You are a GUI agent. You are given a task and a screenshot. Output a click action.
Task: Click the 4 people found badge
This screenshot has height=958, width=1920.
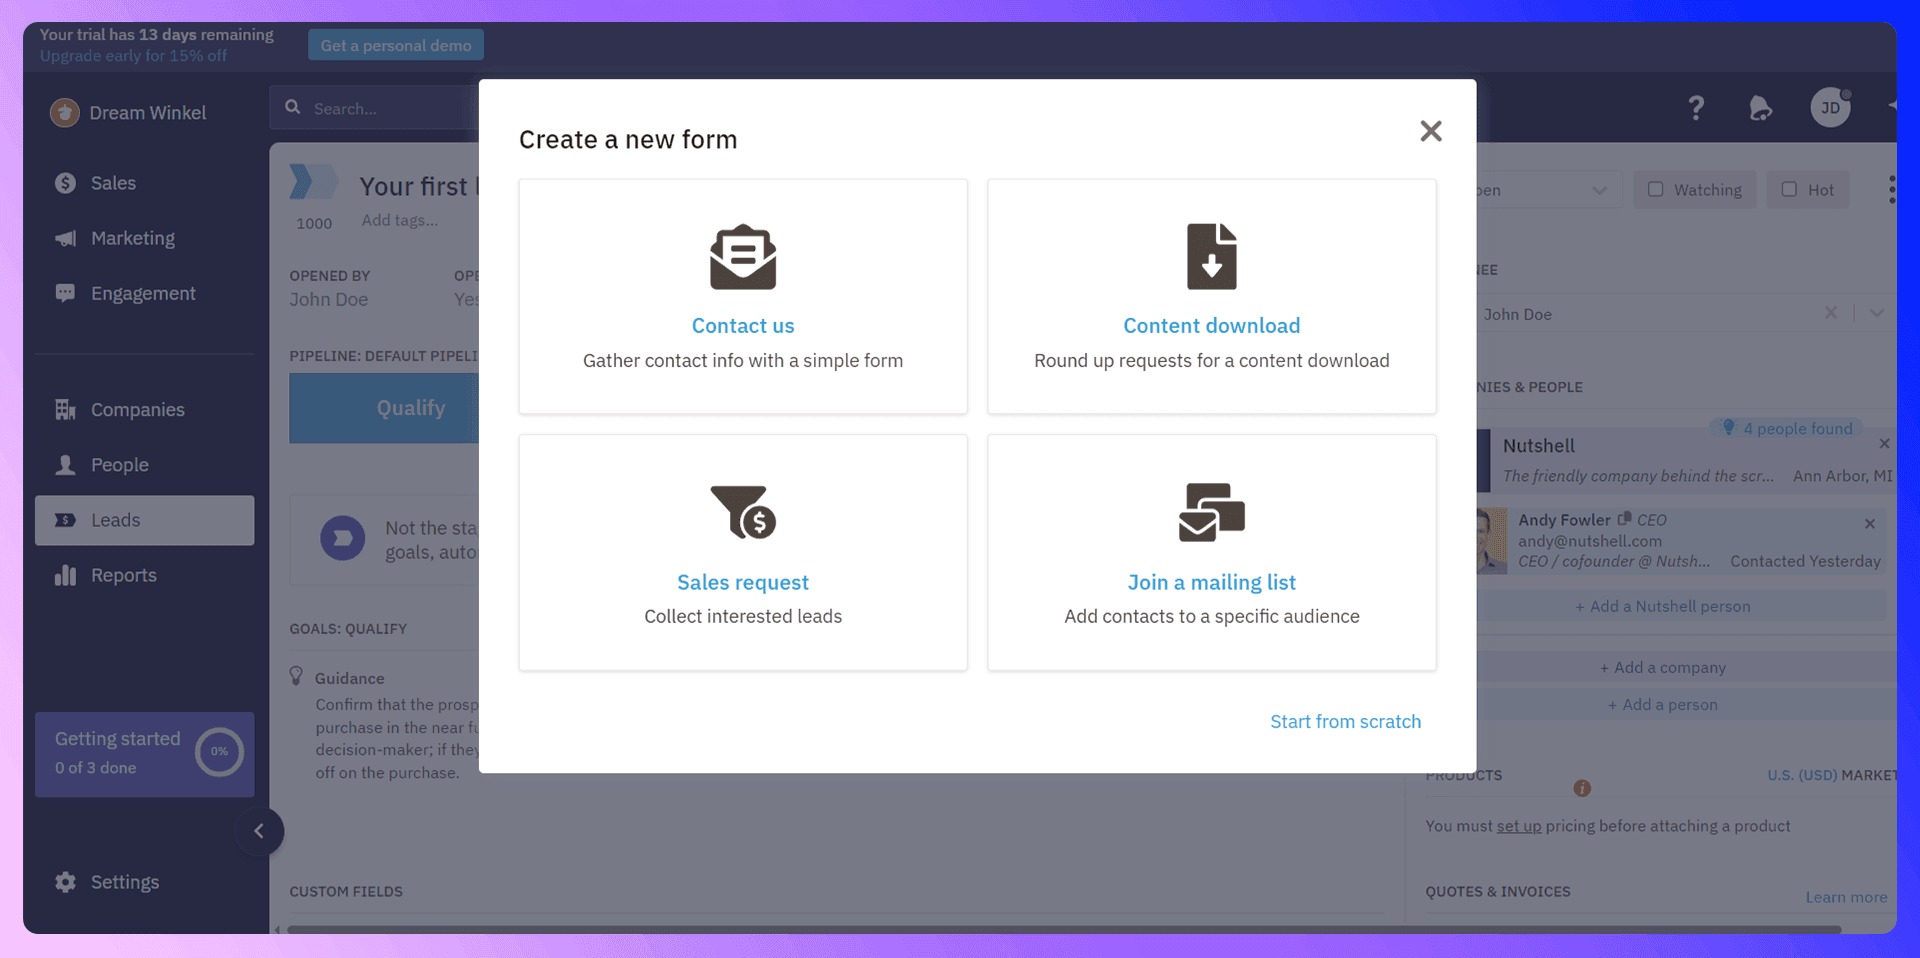(x=1787, y=428)
